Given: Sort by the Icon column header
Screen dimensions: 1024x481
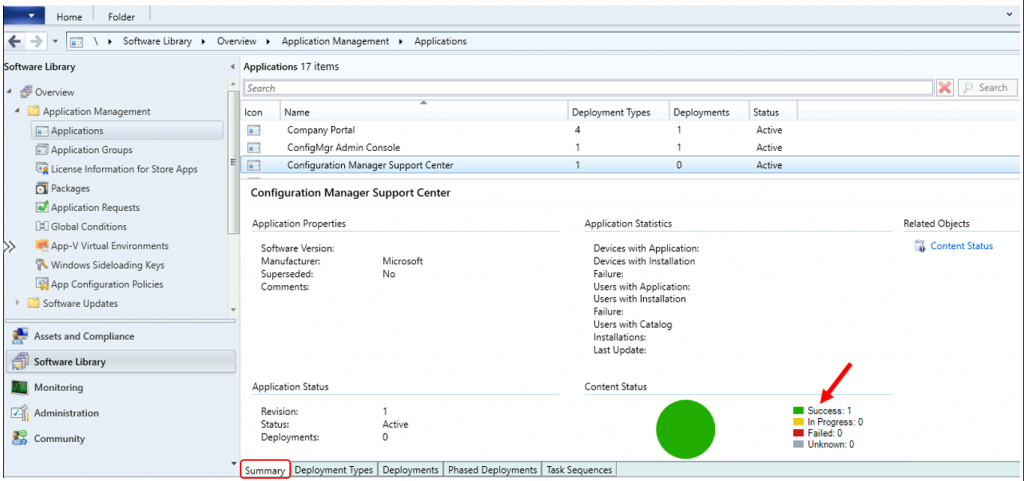Looking at the screenshot, I should coord(261,112).
